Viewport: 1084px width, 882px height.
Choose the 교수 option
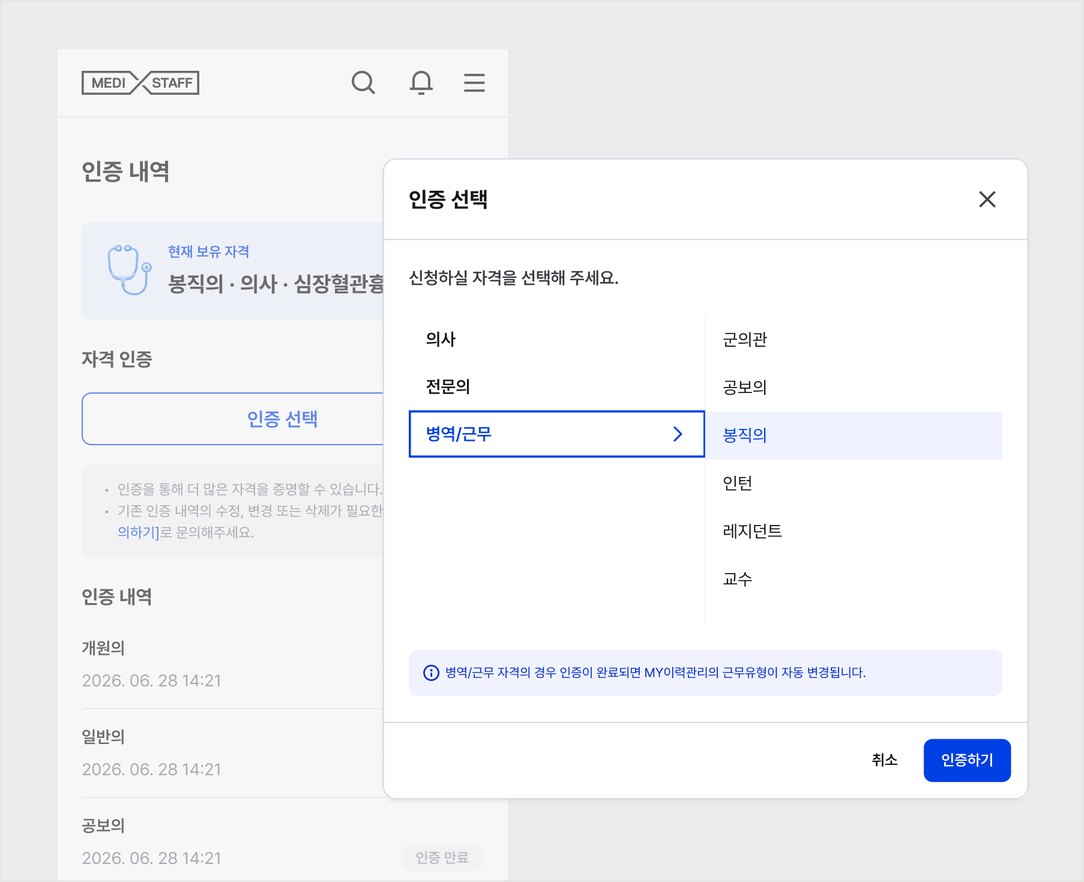(x=737, y=579)
